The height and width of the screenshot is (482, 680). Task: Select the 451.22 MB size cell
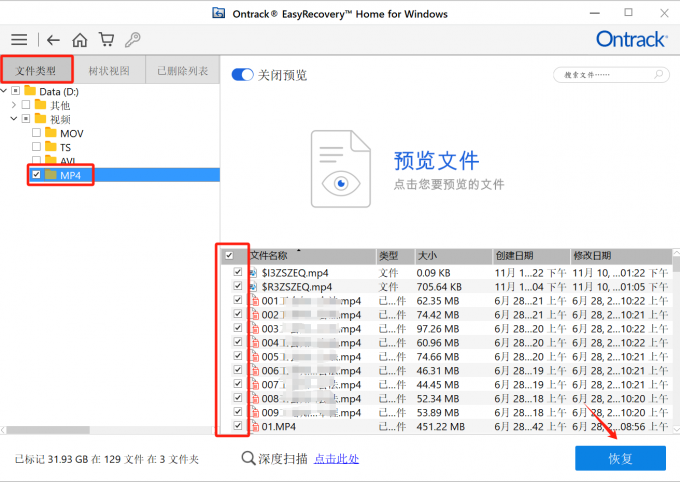coord(441,427)
